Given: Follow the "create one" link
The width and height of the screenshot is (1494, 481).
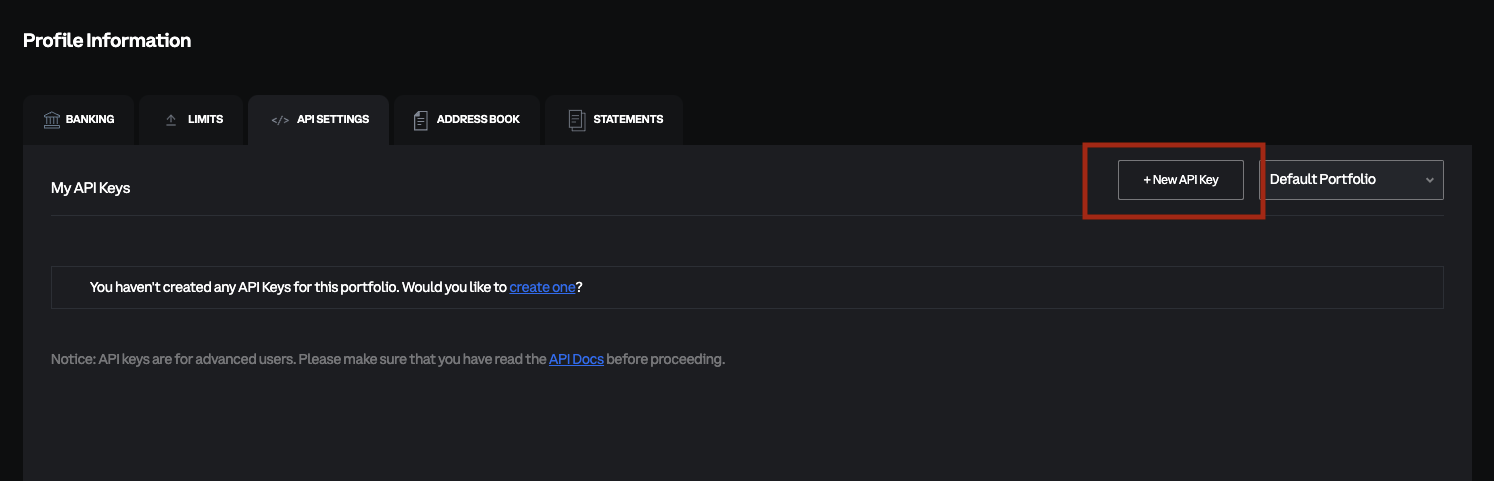Looking at the screenshot, I should [542, 288].
